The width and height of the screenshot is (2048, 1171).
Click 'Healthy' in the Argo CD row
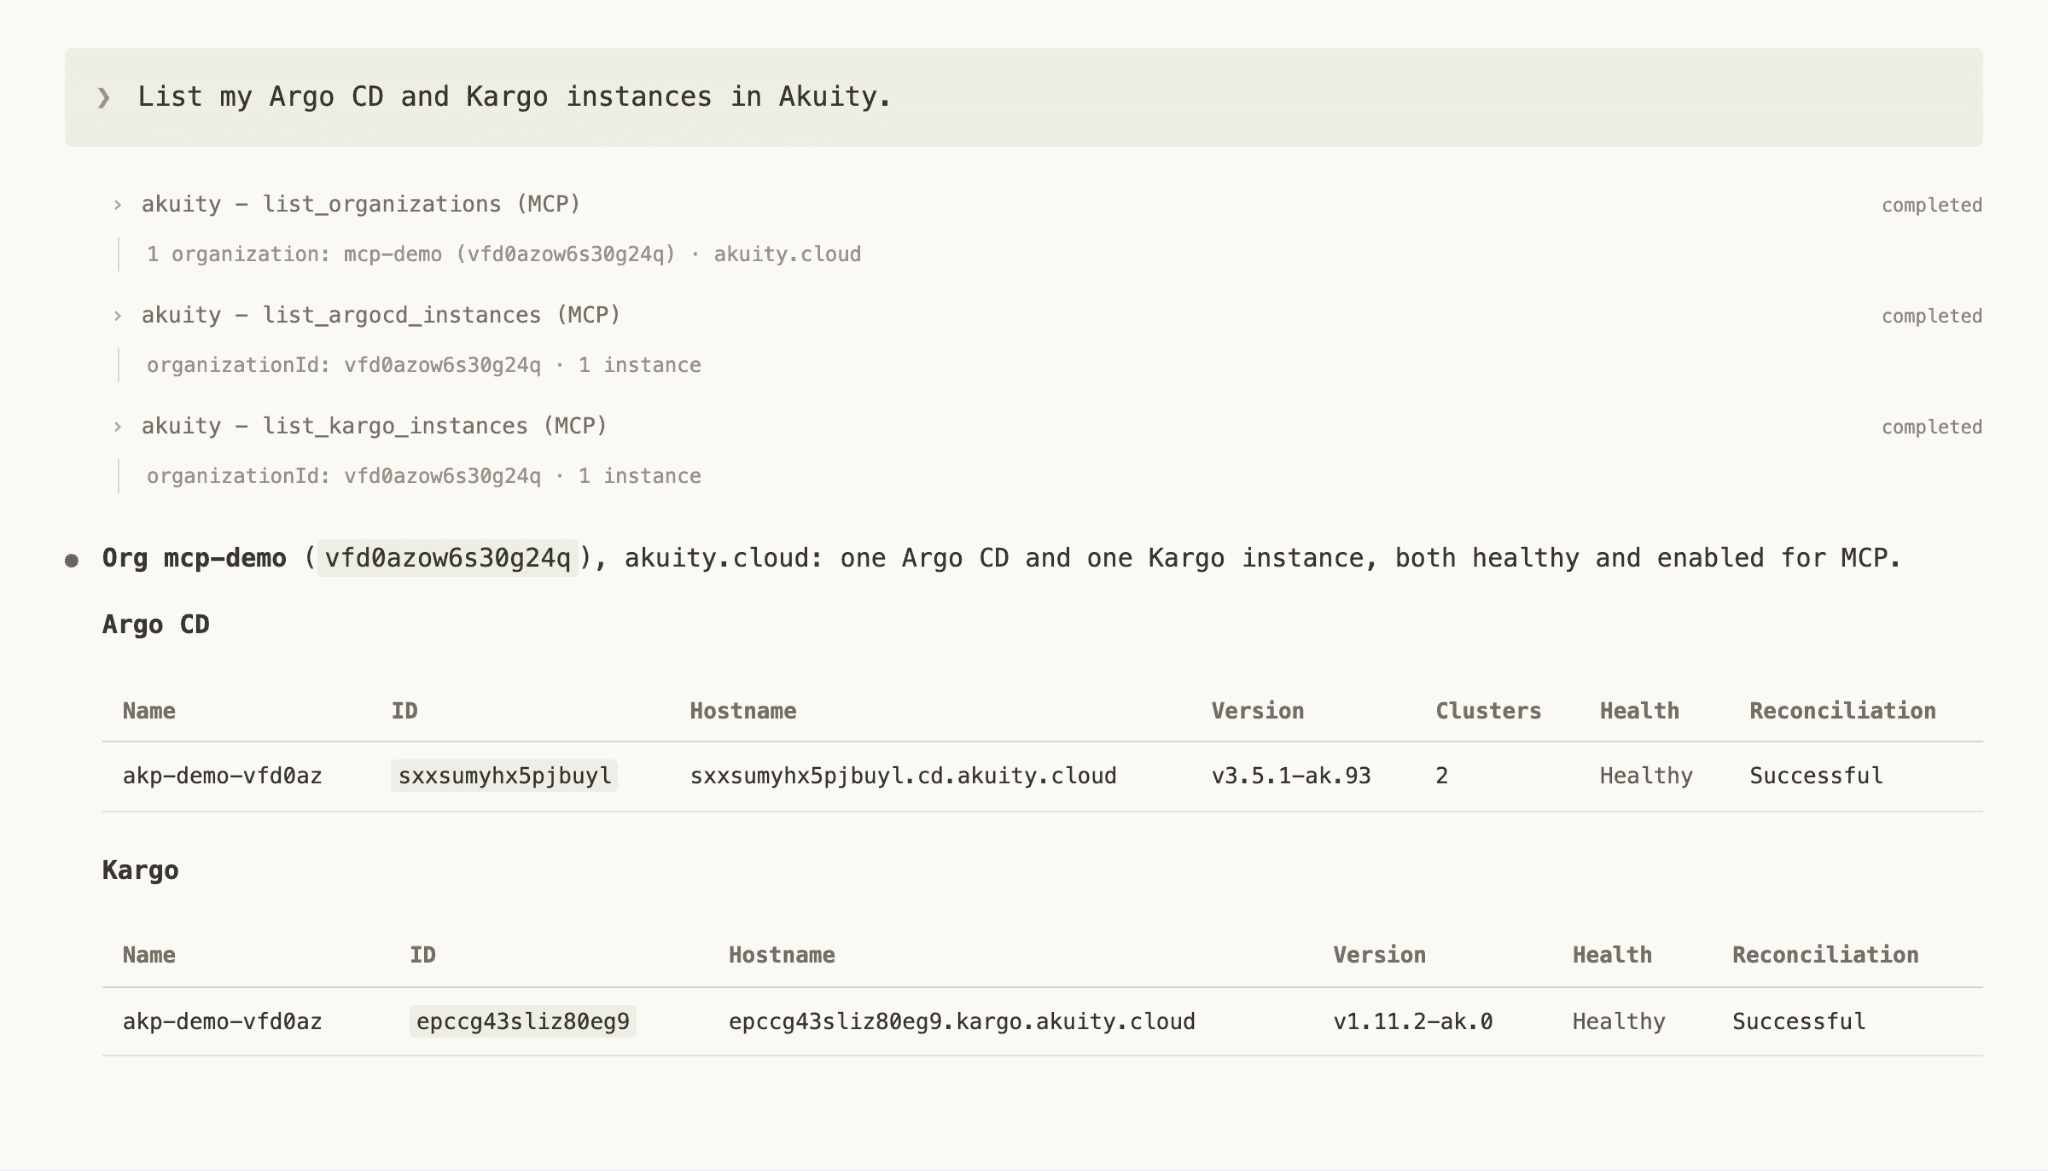pyautogui.click(x=1646, y=776)
